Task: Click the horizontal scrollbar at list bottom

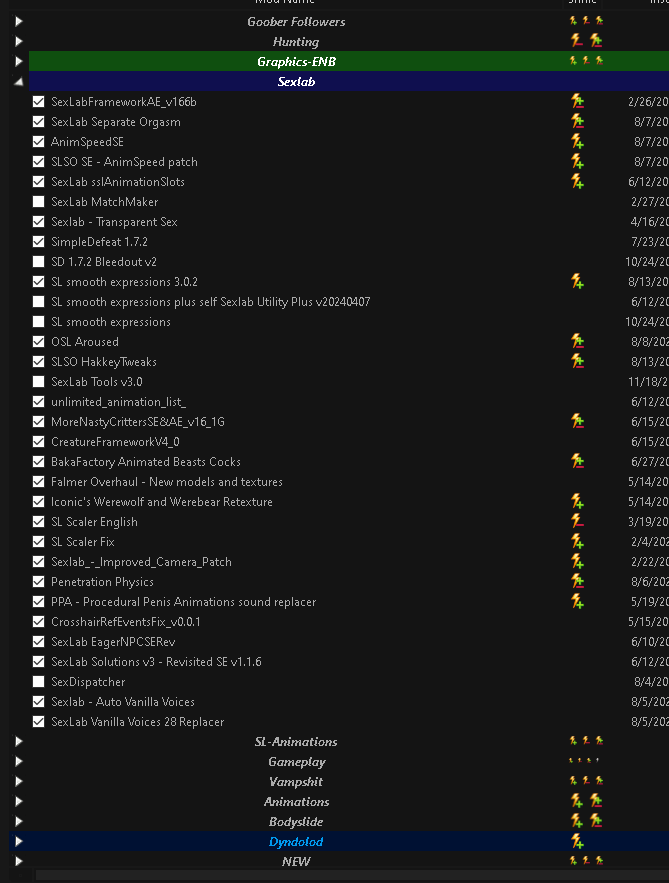Action: (x=352, y=876)
